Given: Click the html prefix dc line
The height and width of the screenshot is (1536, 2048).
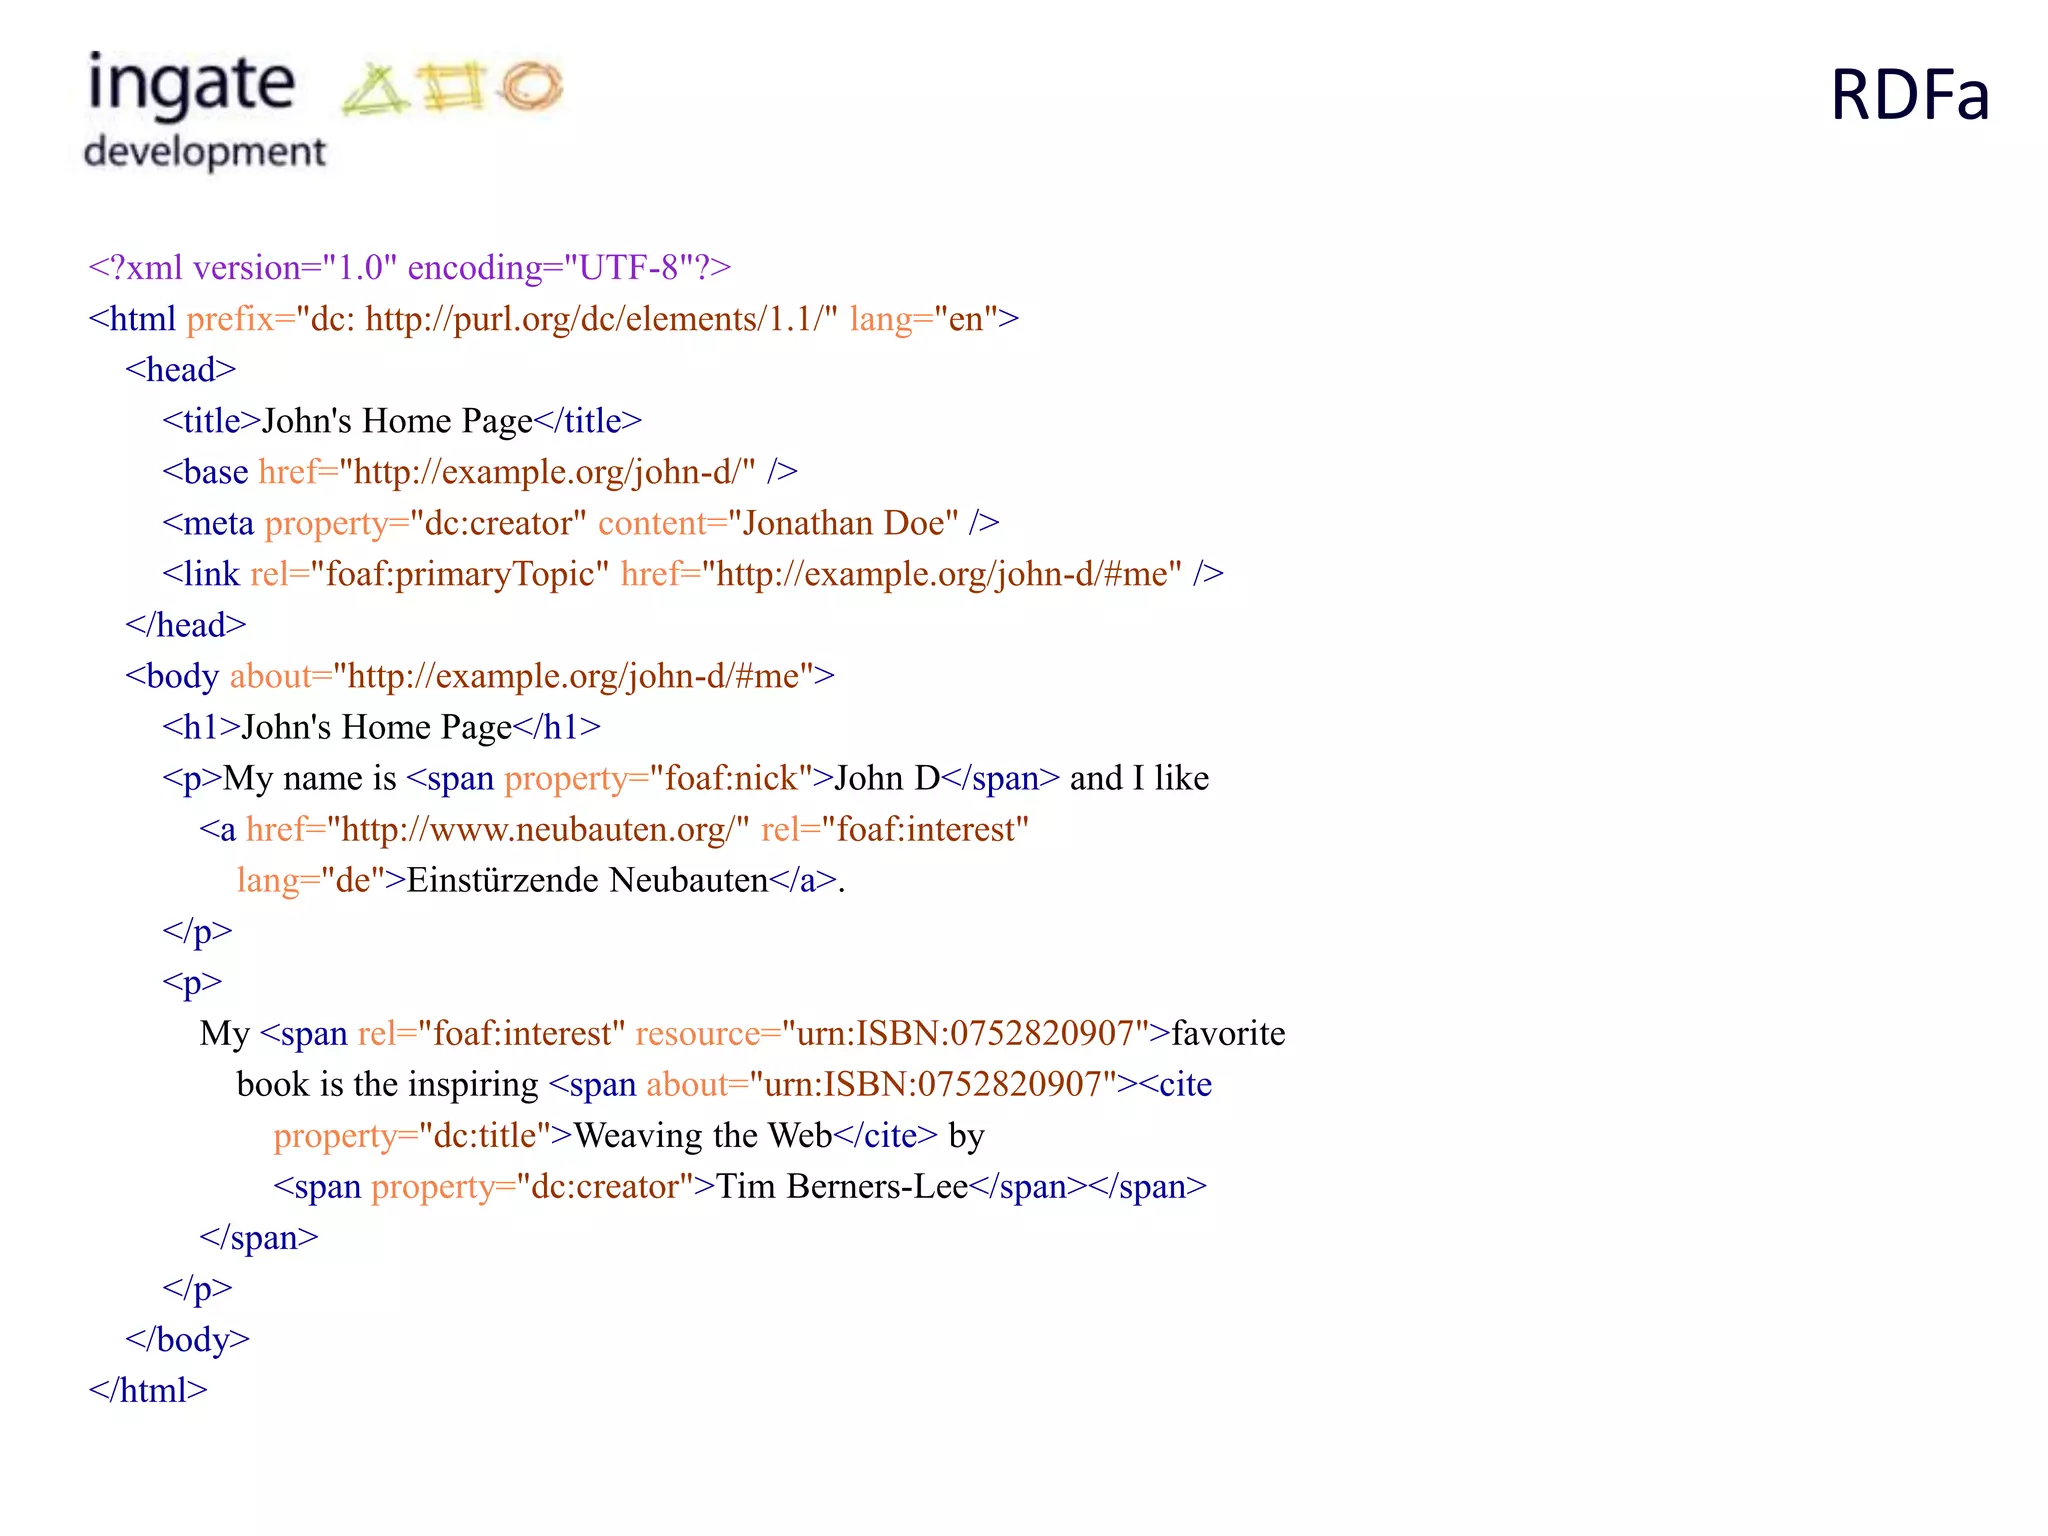Looking at the screenshot, I should click(x=554, y=319).
